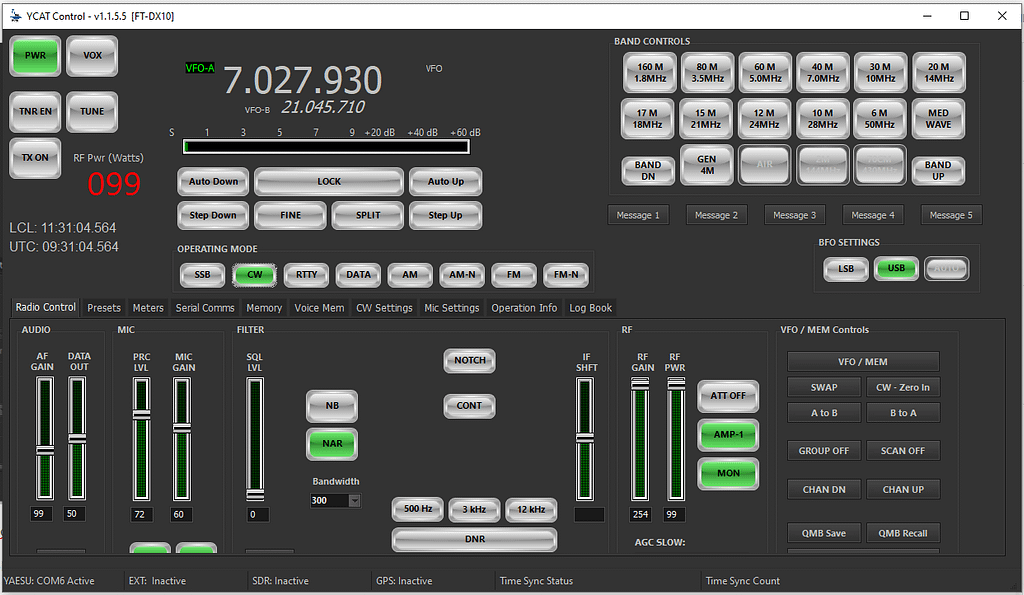Viewport: 1024px width, 595px height.
Task: Enable the TNR EN tuner button
Action: (x=35, y=112)
